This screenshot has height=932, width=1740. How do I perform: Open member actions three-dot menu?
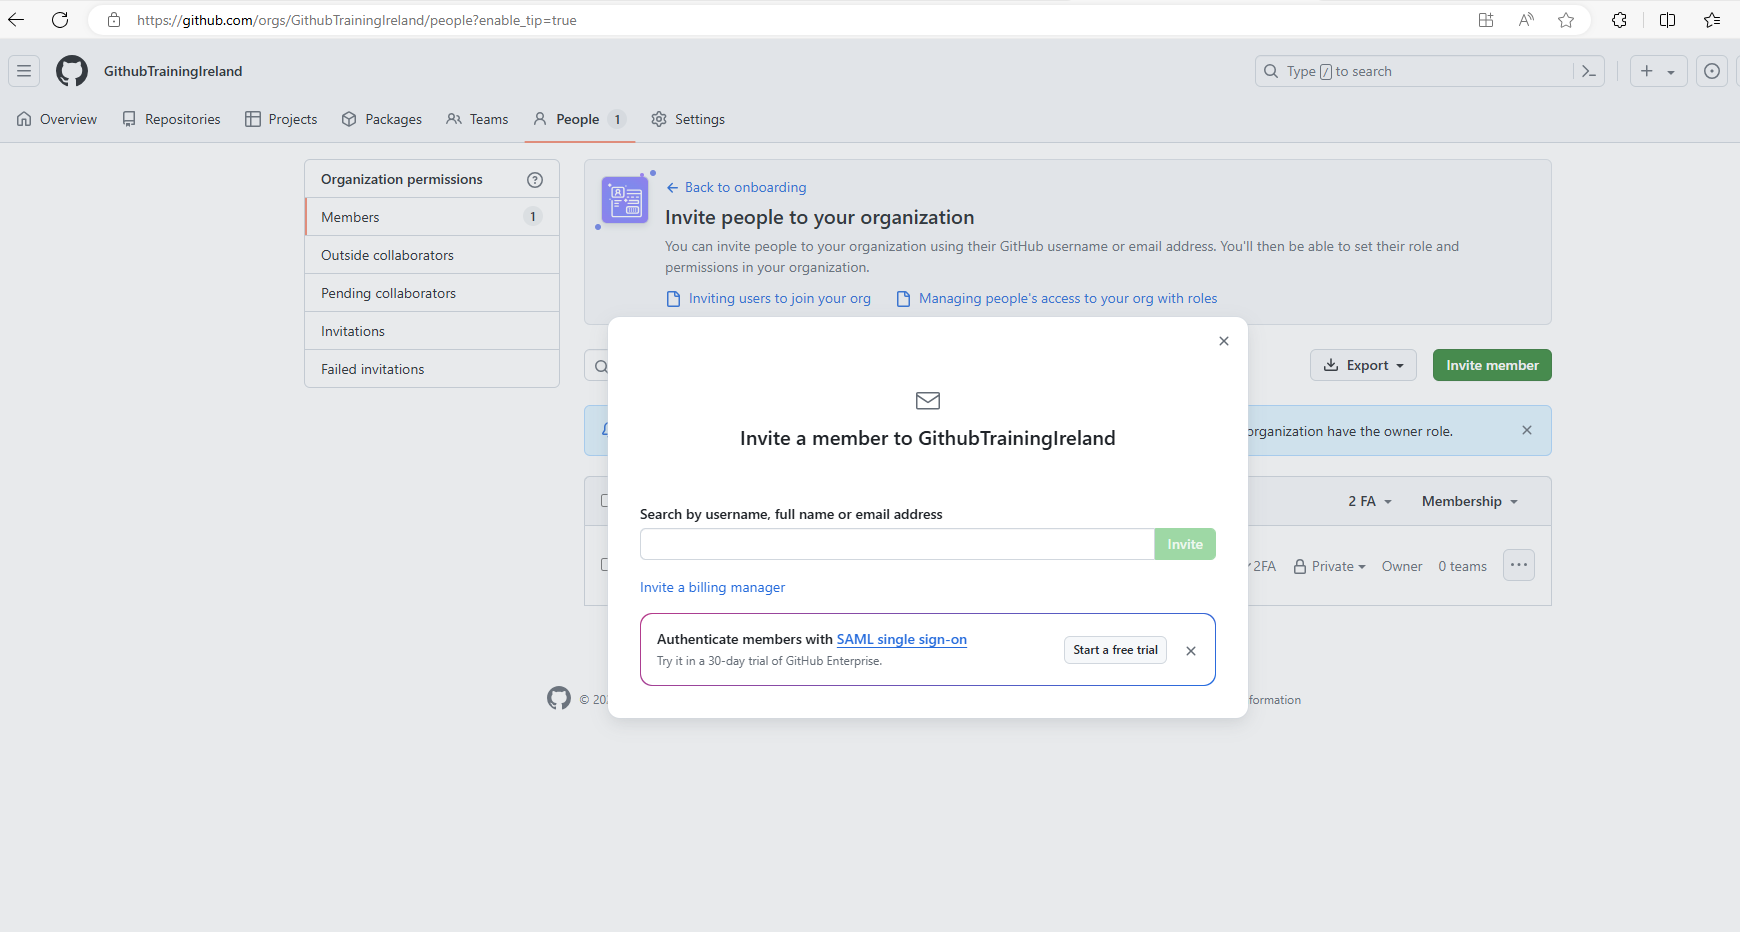pos(1519,565)
